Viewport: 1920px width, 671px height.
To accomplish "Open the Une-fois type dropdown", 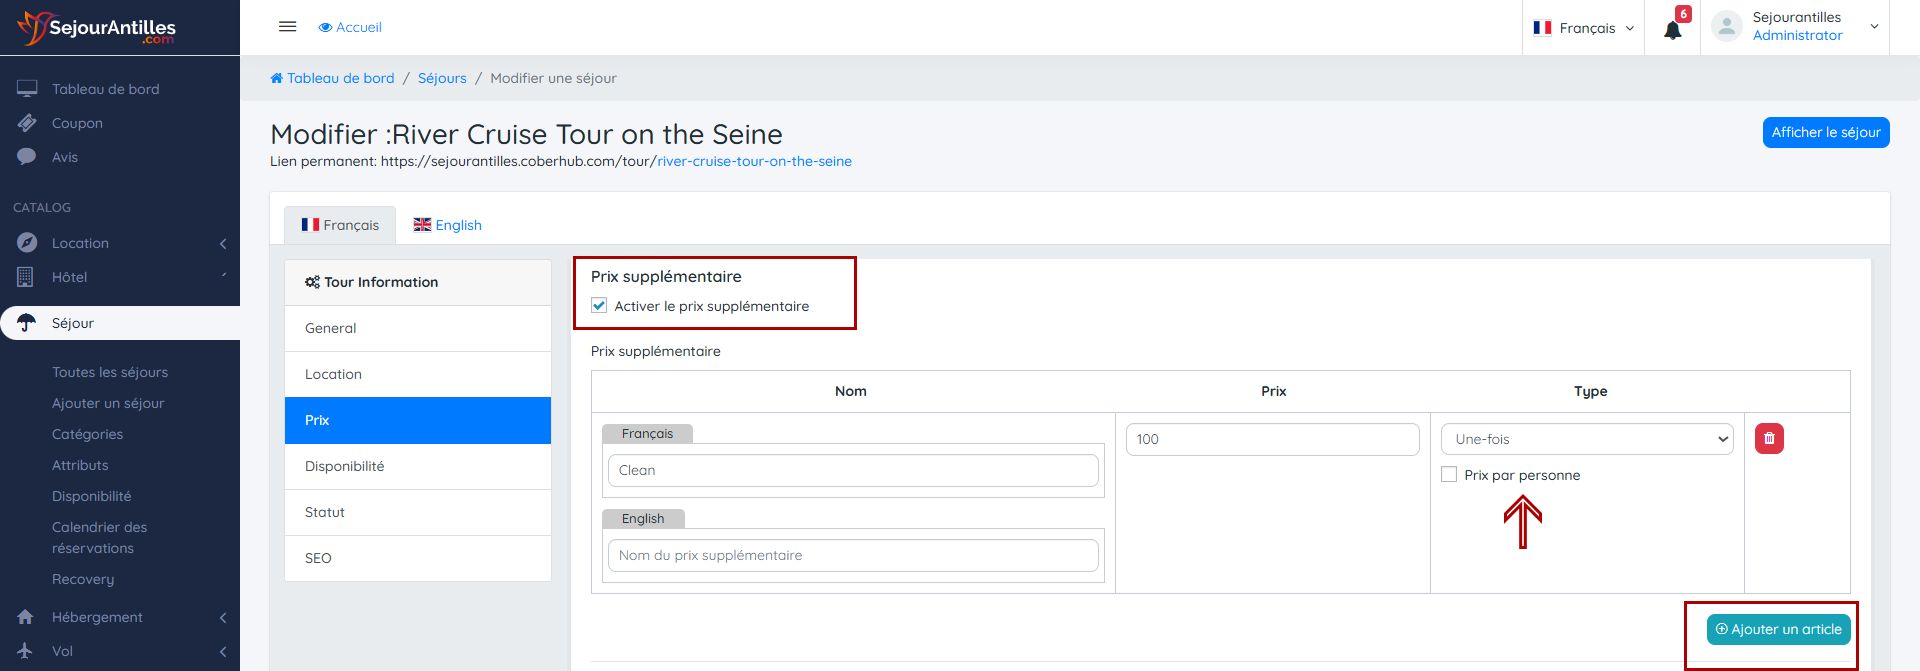I will (1587, 439).
